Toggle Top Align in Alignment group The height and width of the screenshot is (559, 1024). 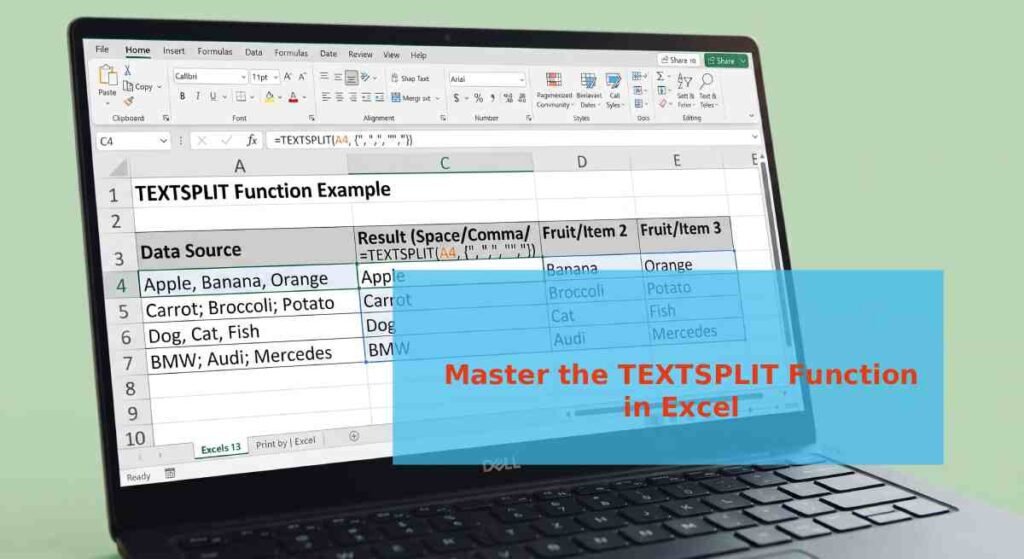324,76
